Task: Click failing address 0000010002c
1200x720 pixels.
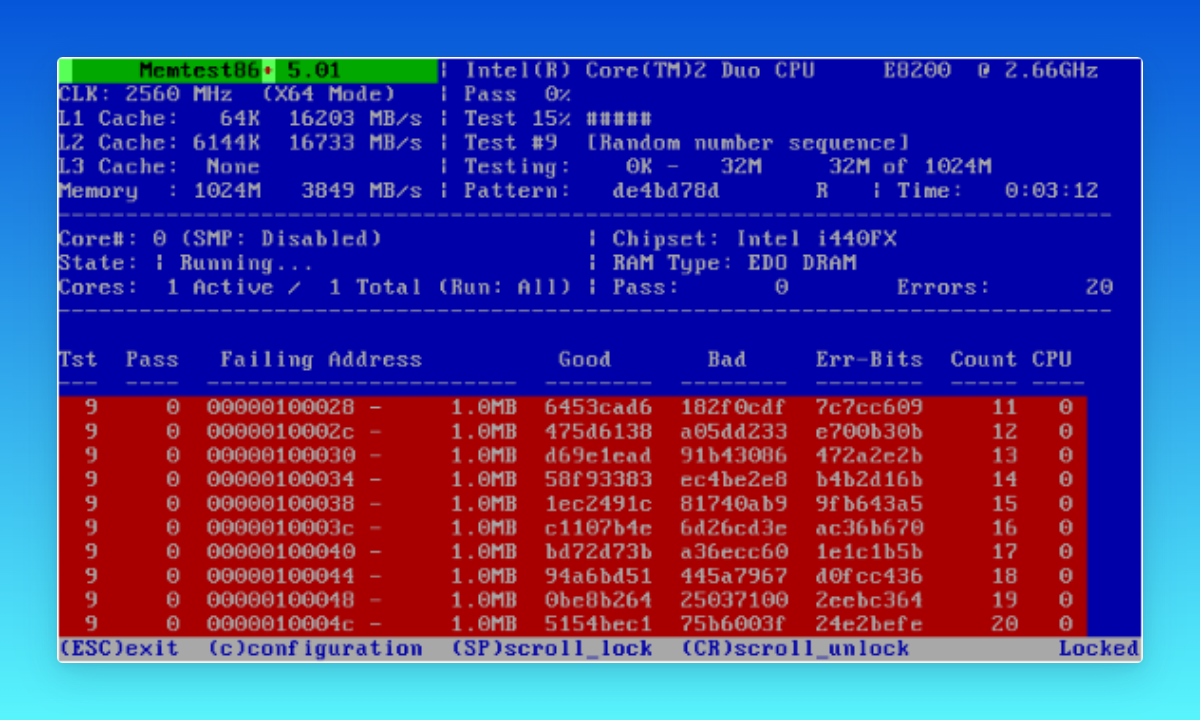Action: 281,431
